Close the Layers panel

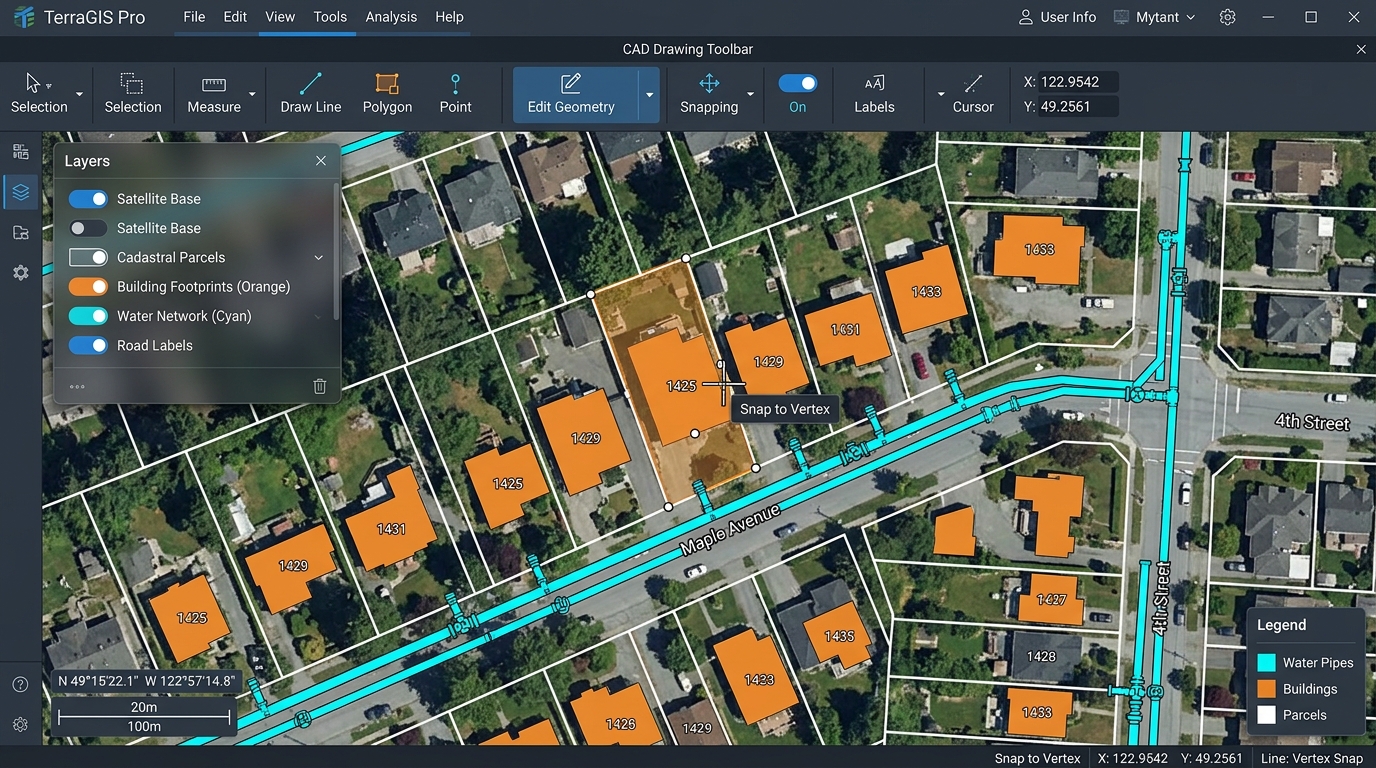tap(321, 161)
